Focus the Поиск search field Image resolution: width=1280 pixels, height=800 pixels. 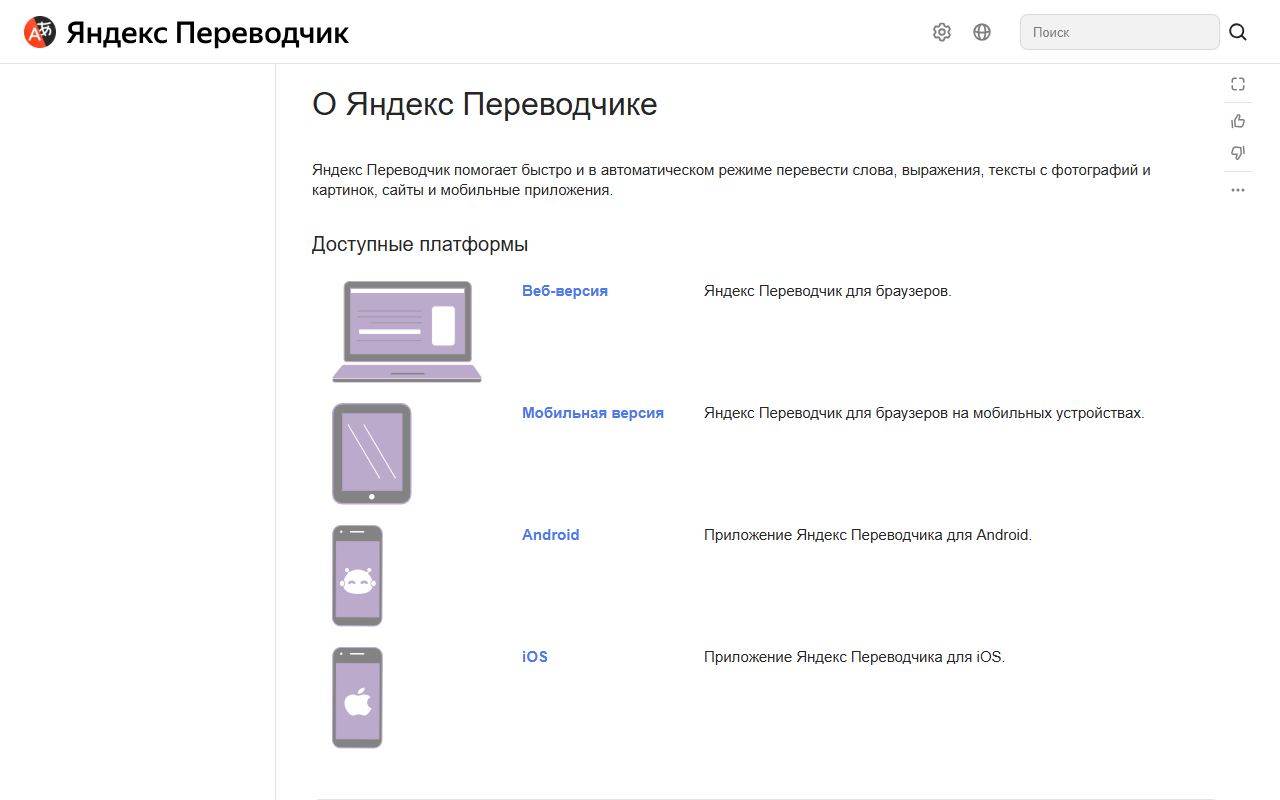click(1120, 32)
